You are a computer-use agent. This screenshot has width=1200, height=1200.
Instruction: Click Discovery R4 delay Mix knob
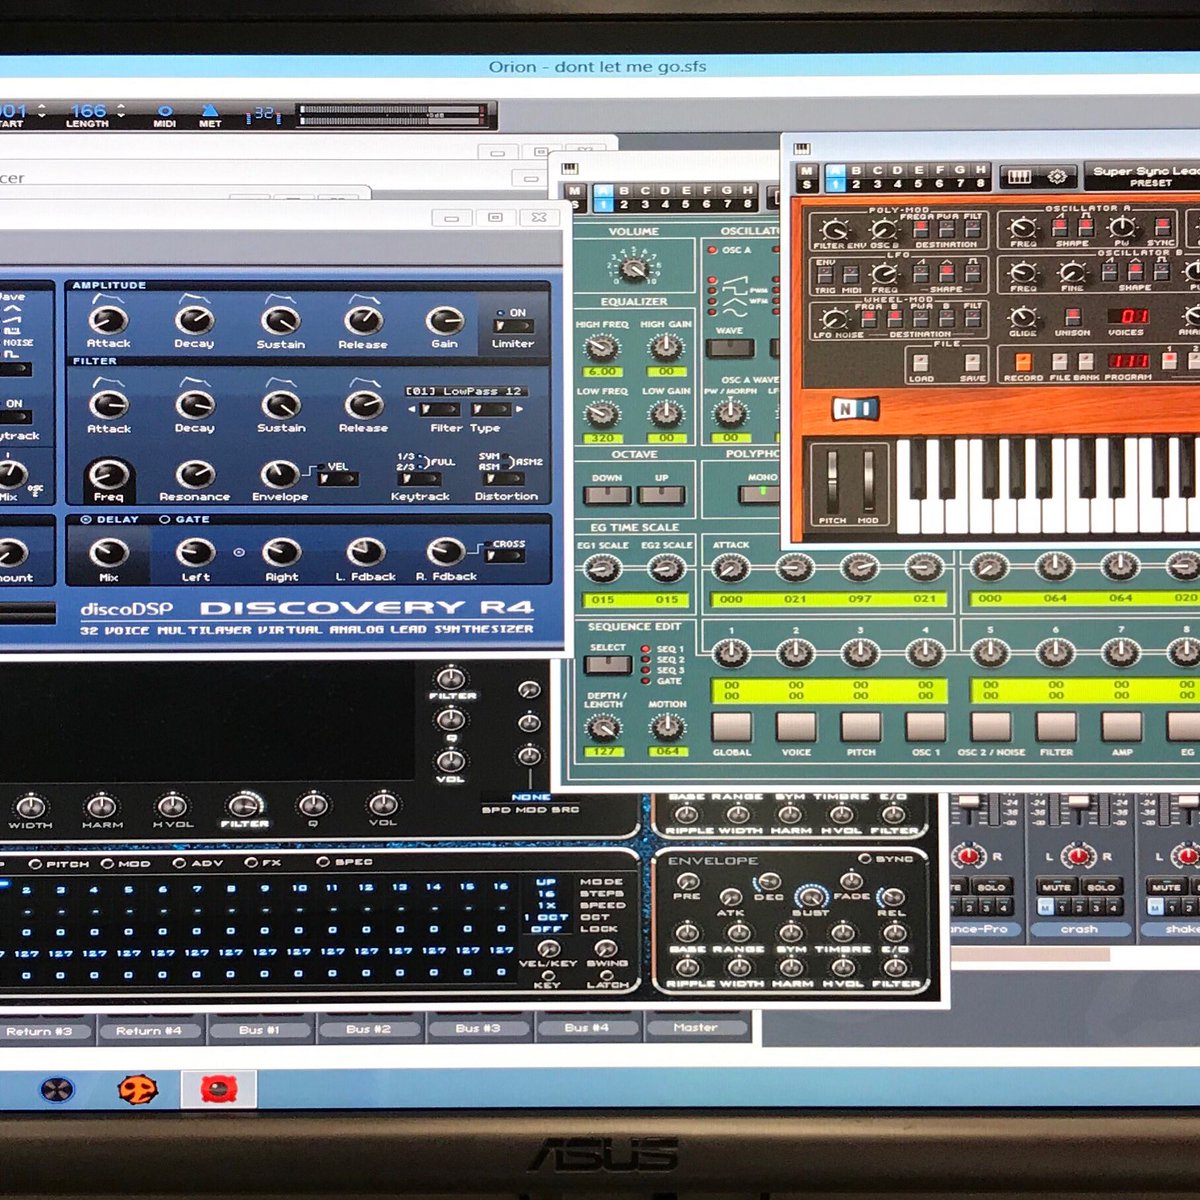coord(108,552)
